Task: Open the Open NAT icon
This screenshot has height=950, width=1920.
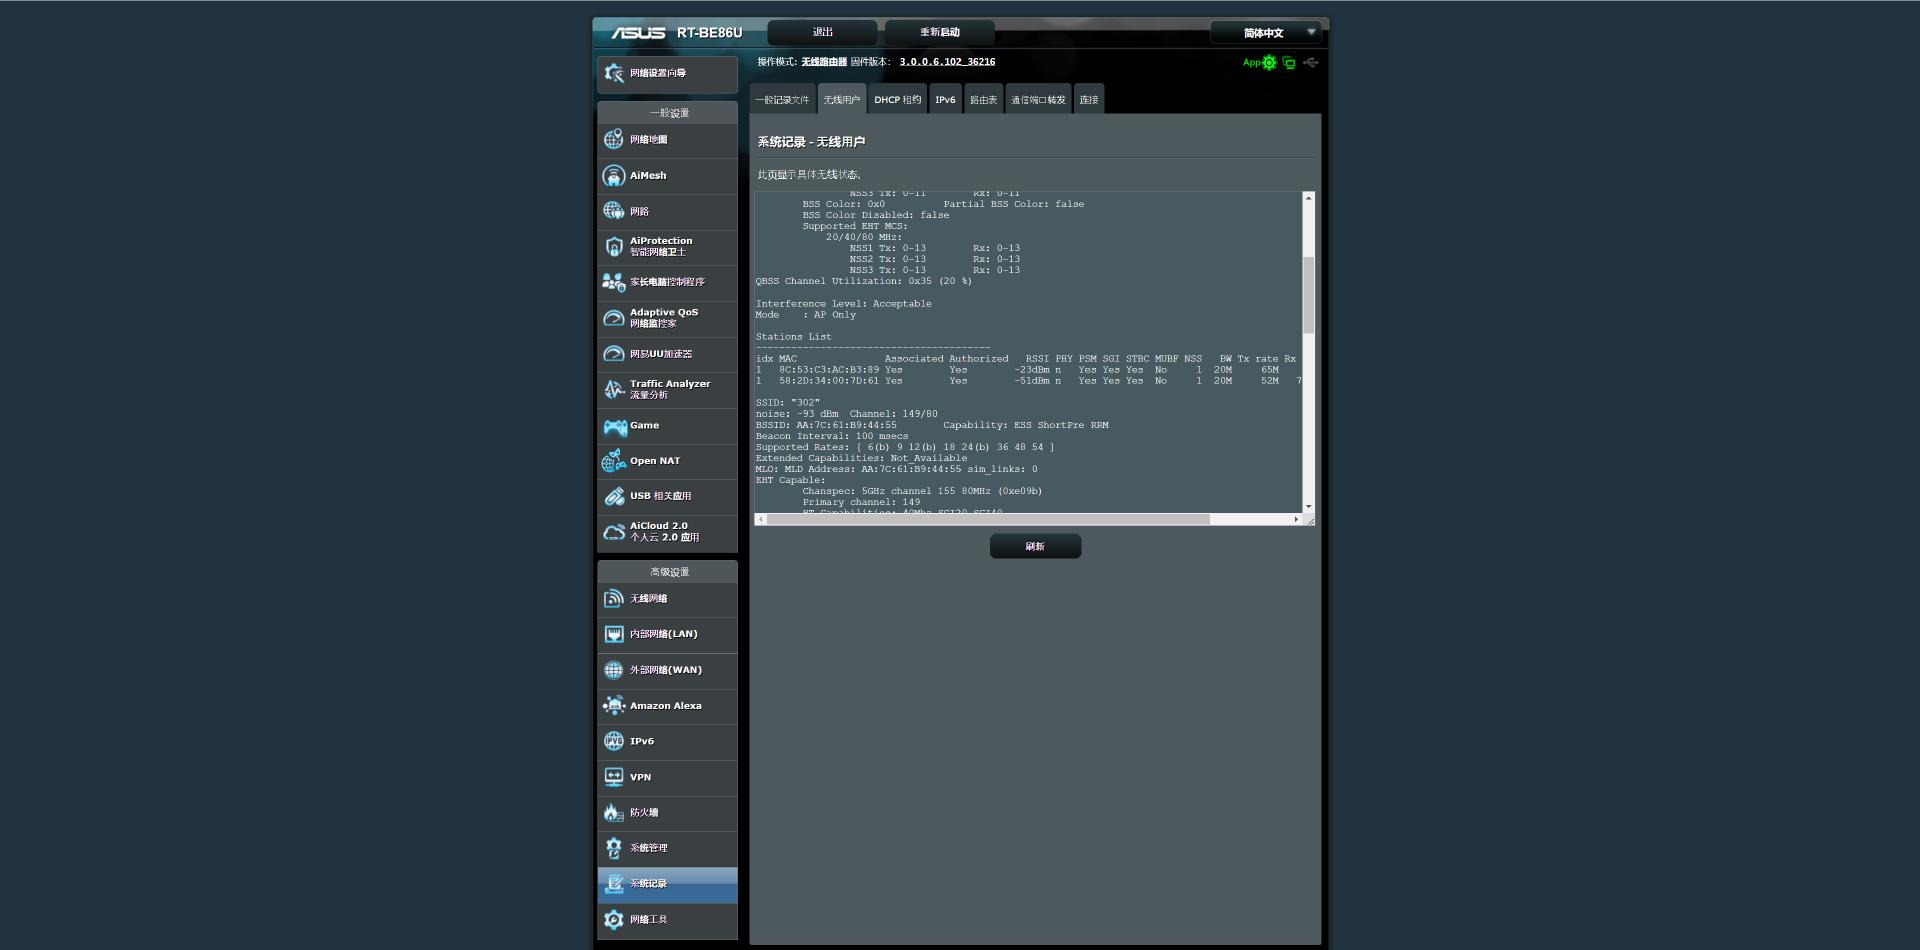Action: coord(614,461)
